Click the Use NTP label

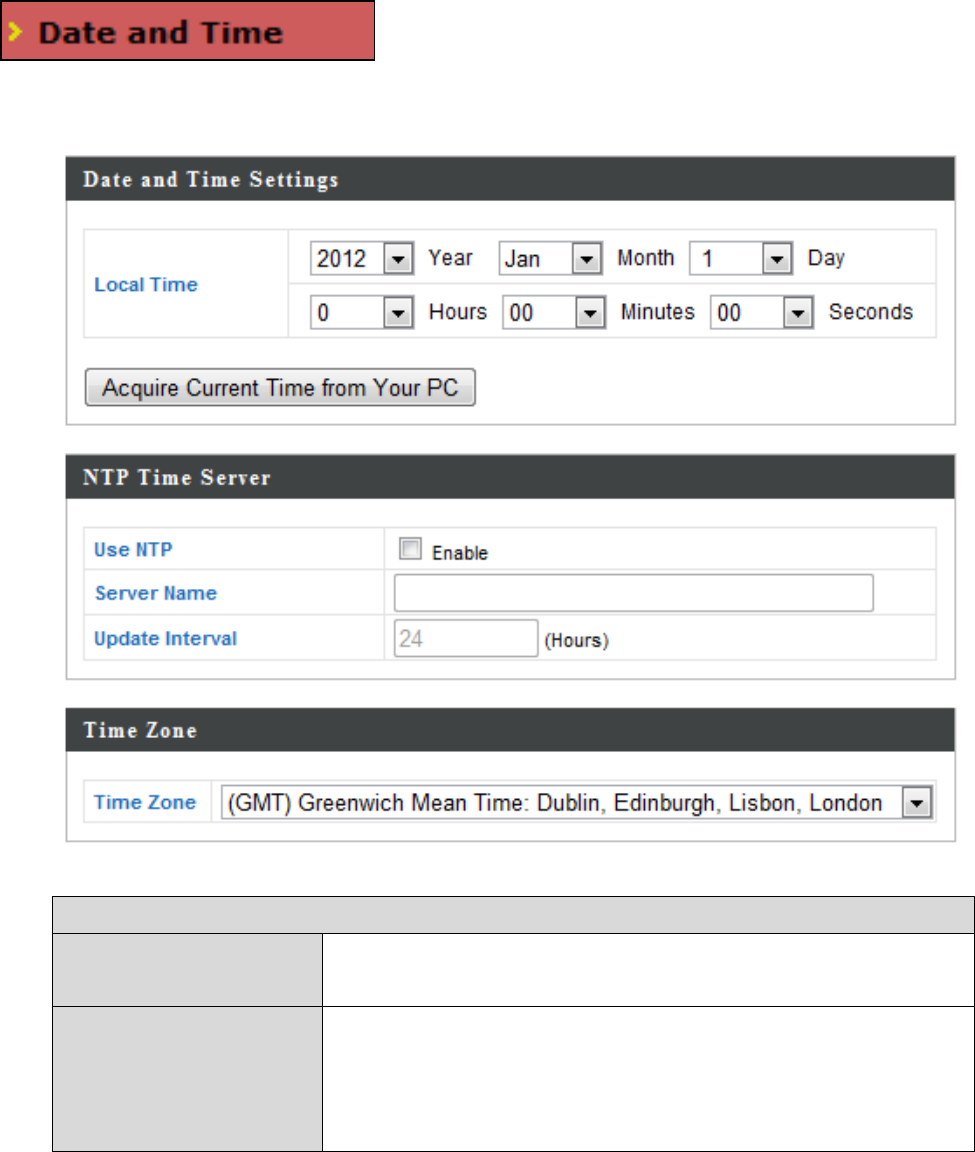click(133, 550)
